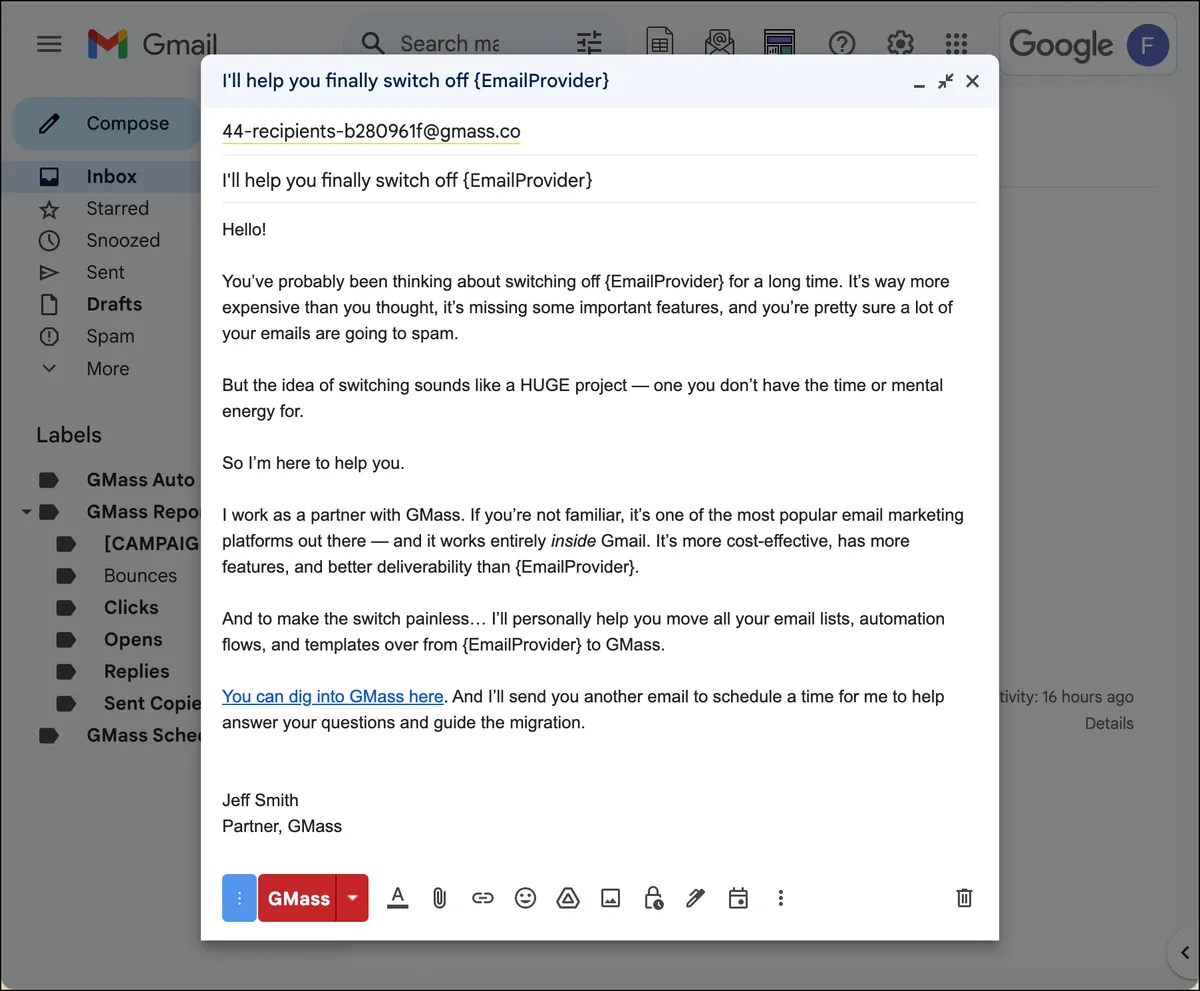
Task: Open the 'You can dig into GMass here' link
Action: click(333, 696)
